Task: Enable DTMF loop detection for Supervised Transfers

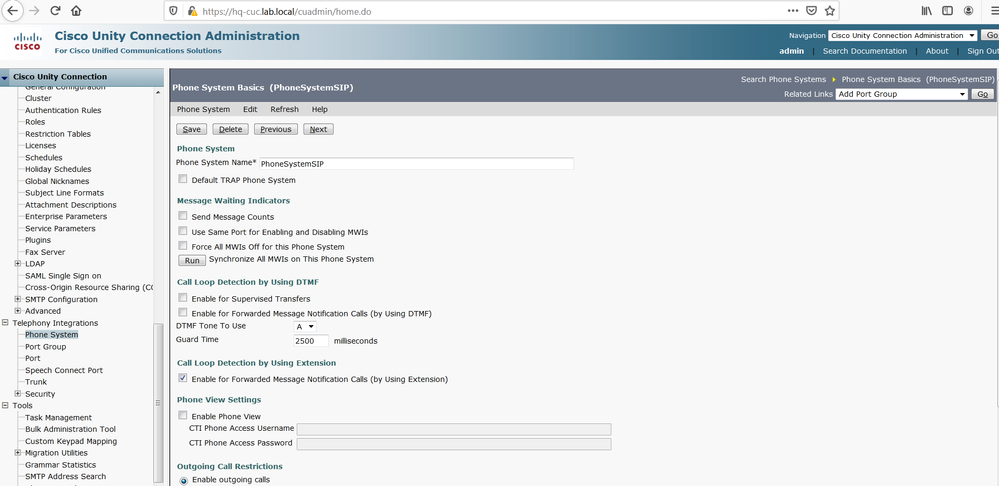Action: [x=183, y=297]
